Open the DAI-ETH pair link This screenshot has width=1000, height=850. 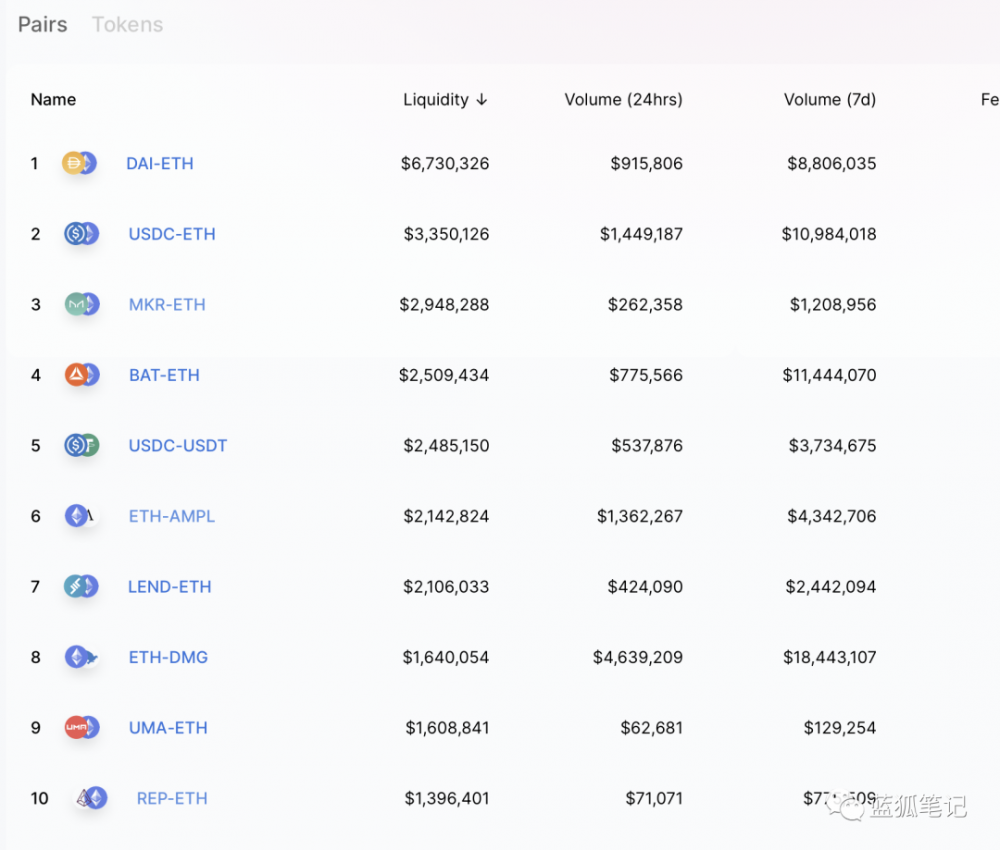pyautogui.click(x=160, y=163)
